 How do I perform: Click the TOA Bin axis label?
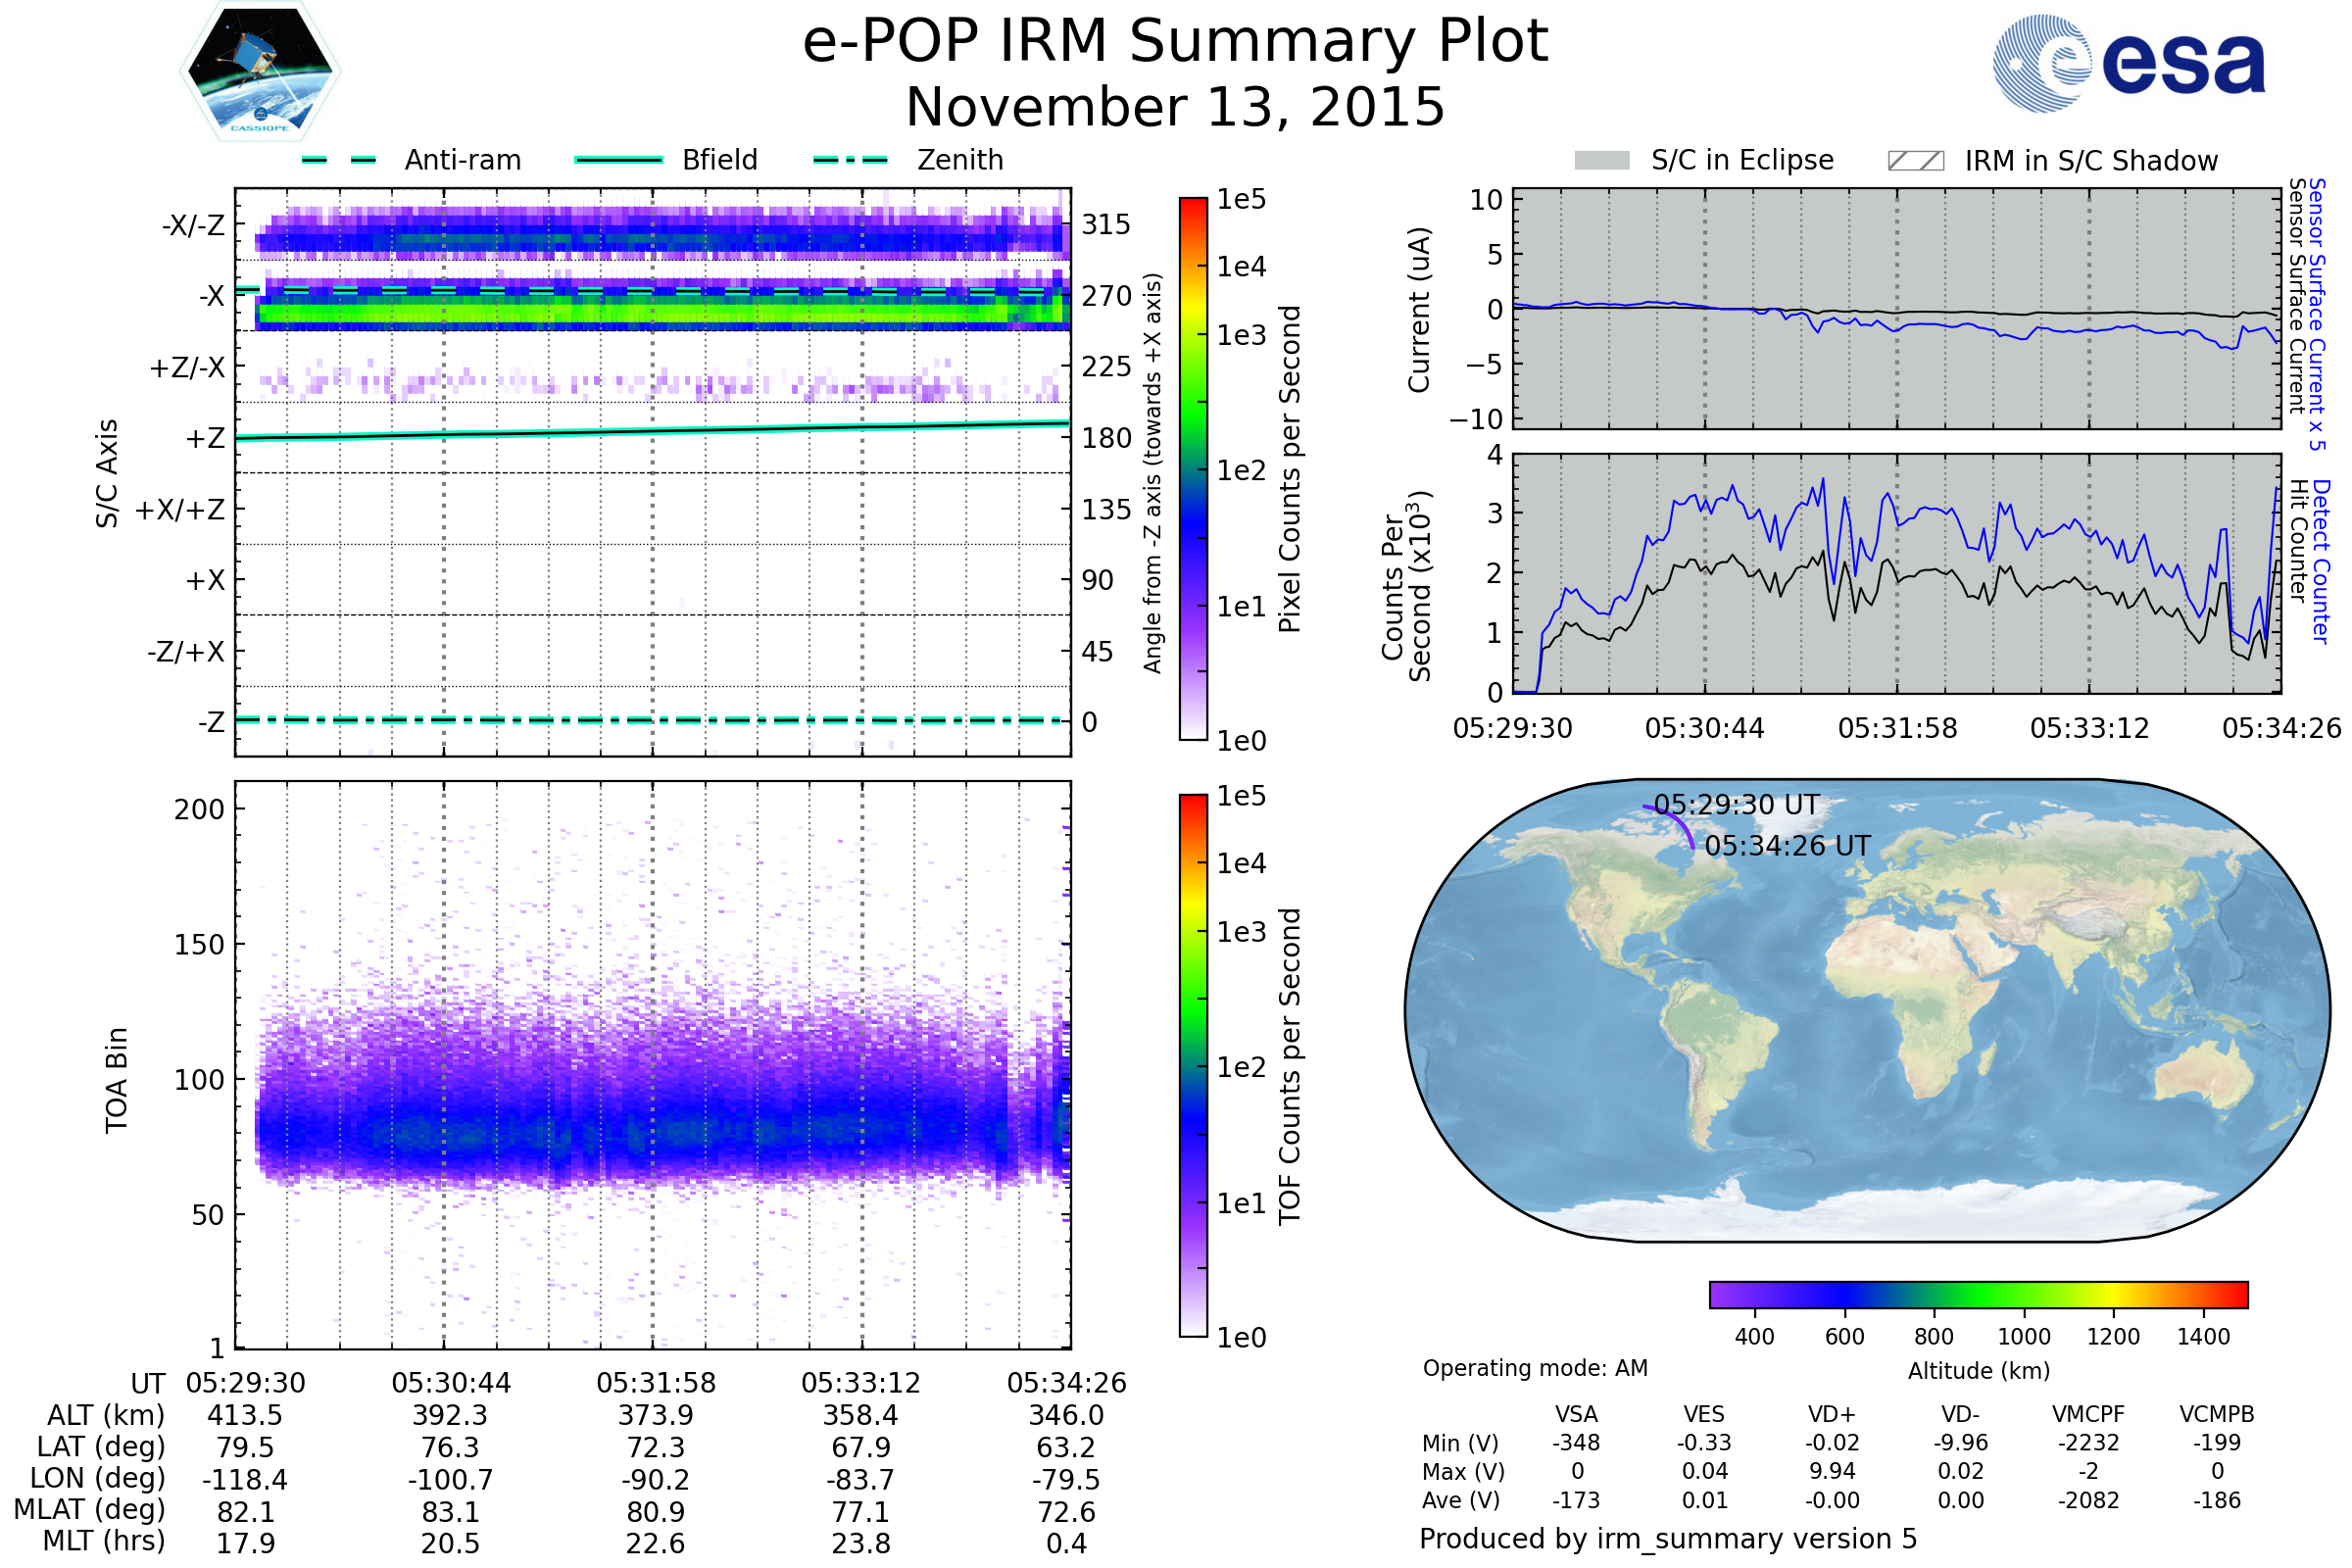coord(117,1080)
